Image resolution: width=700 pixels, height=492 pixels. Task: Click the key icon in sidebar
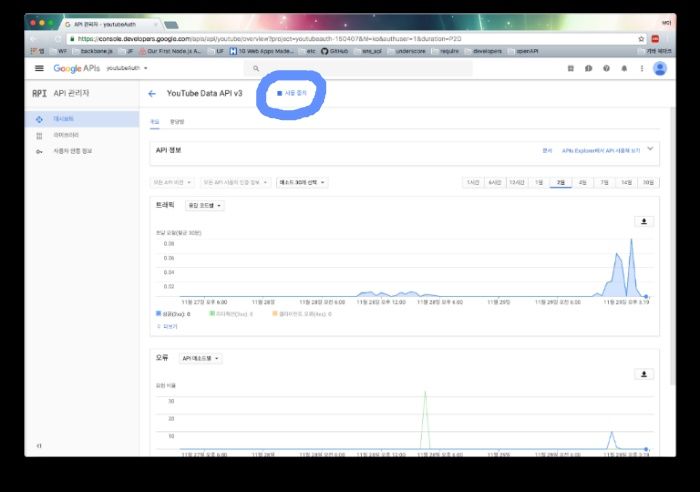39,152
